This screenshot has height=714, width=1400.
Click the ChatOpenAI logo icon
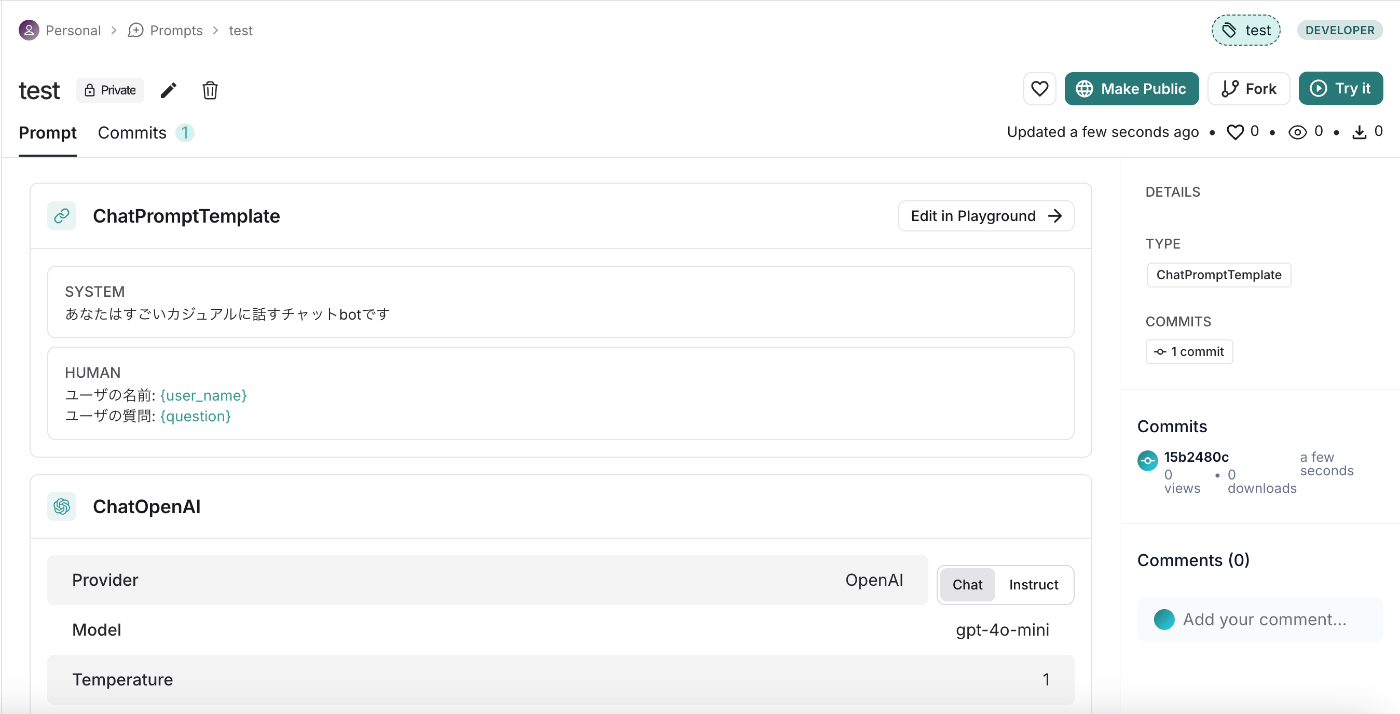[62, 507]
